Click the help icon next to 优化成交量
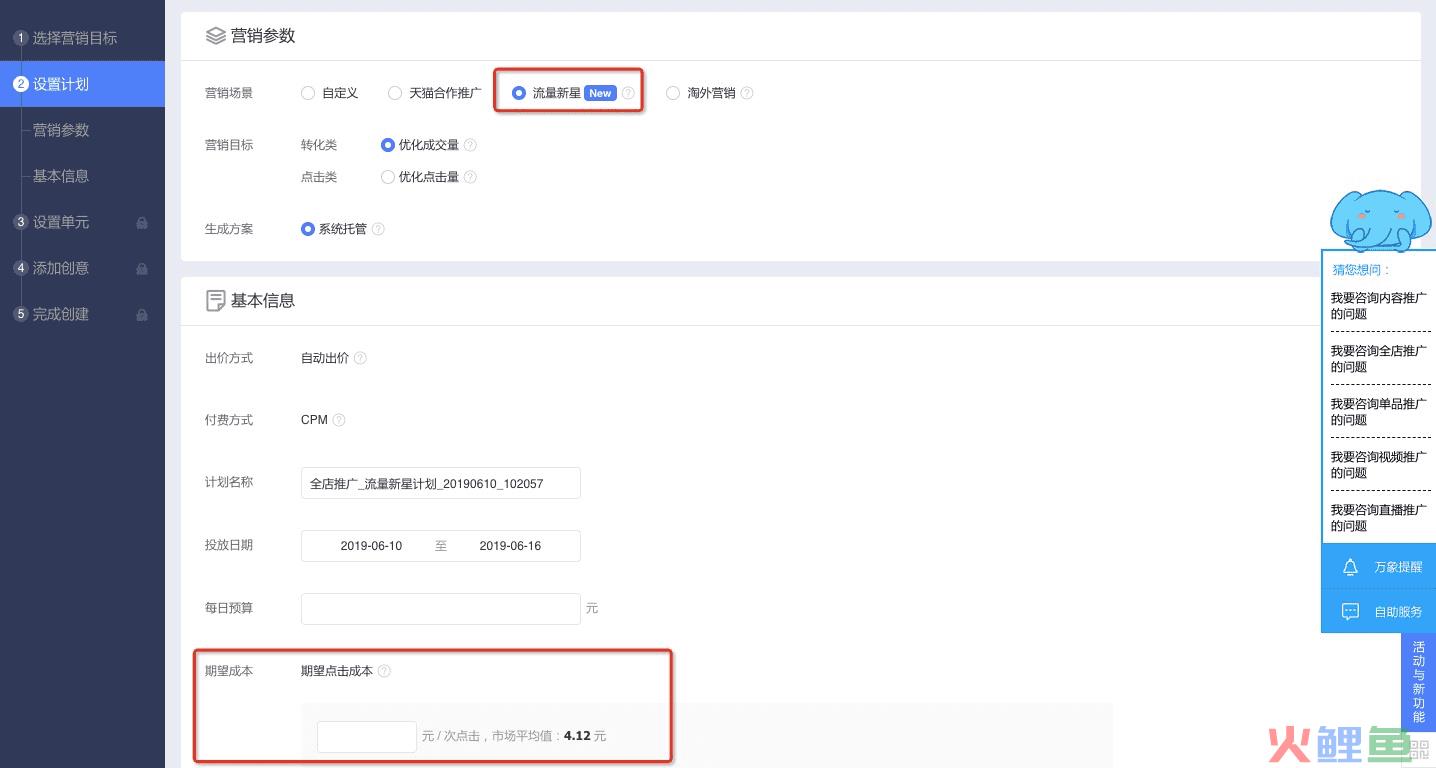The height and width of the screenshot is (768, 1436). click(x=469, y=145)
